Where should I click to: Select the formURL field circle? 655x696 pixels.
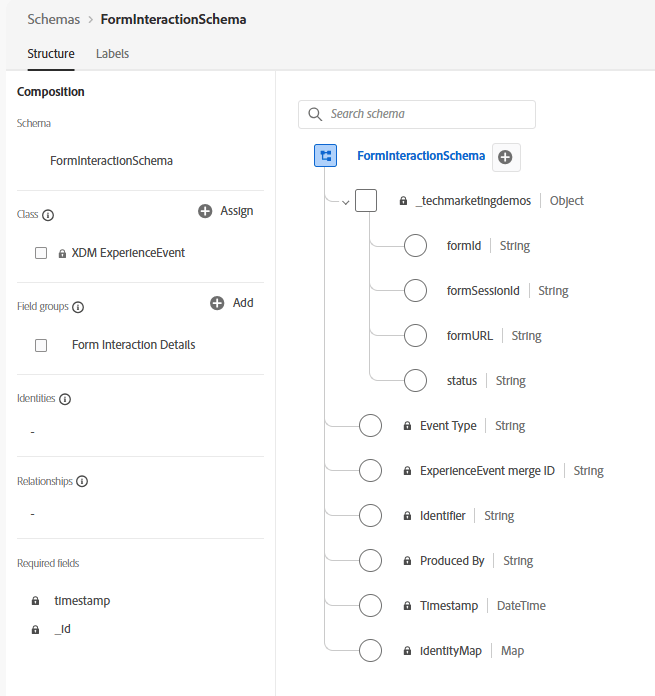point(415,336)
